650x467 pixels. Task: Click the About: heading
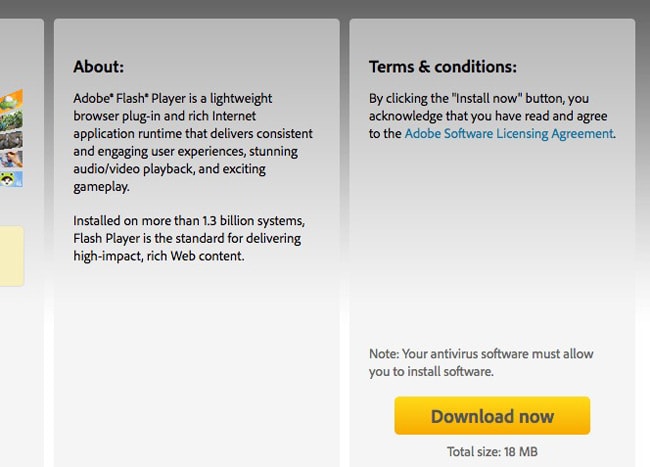[x=99, y=66]
